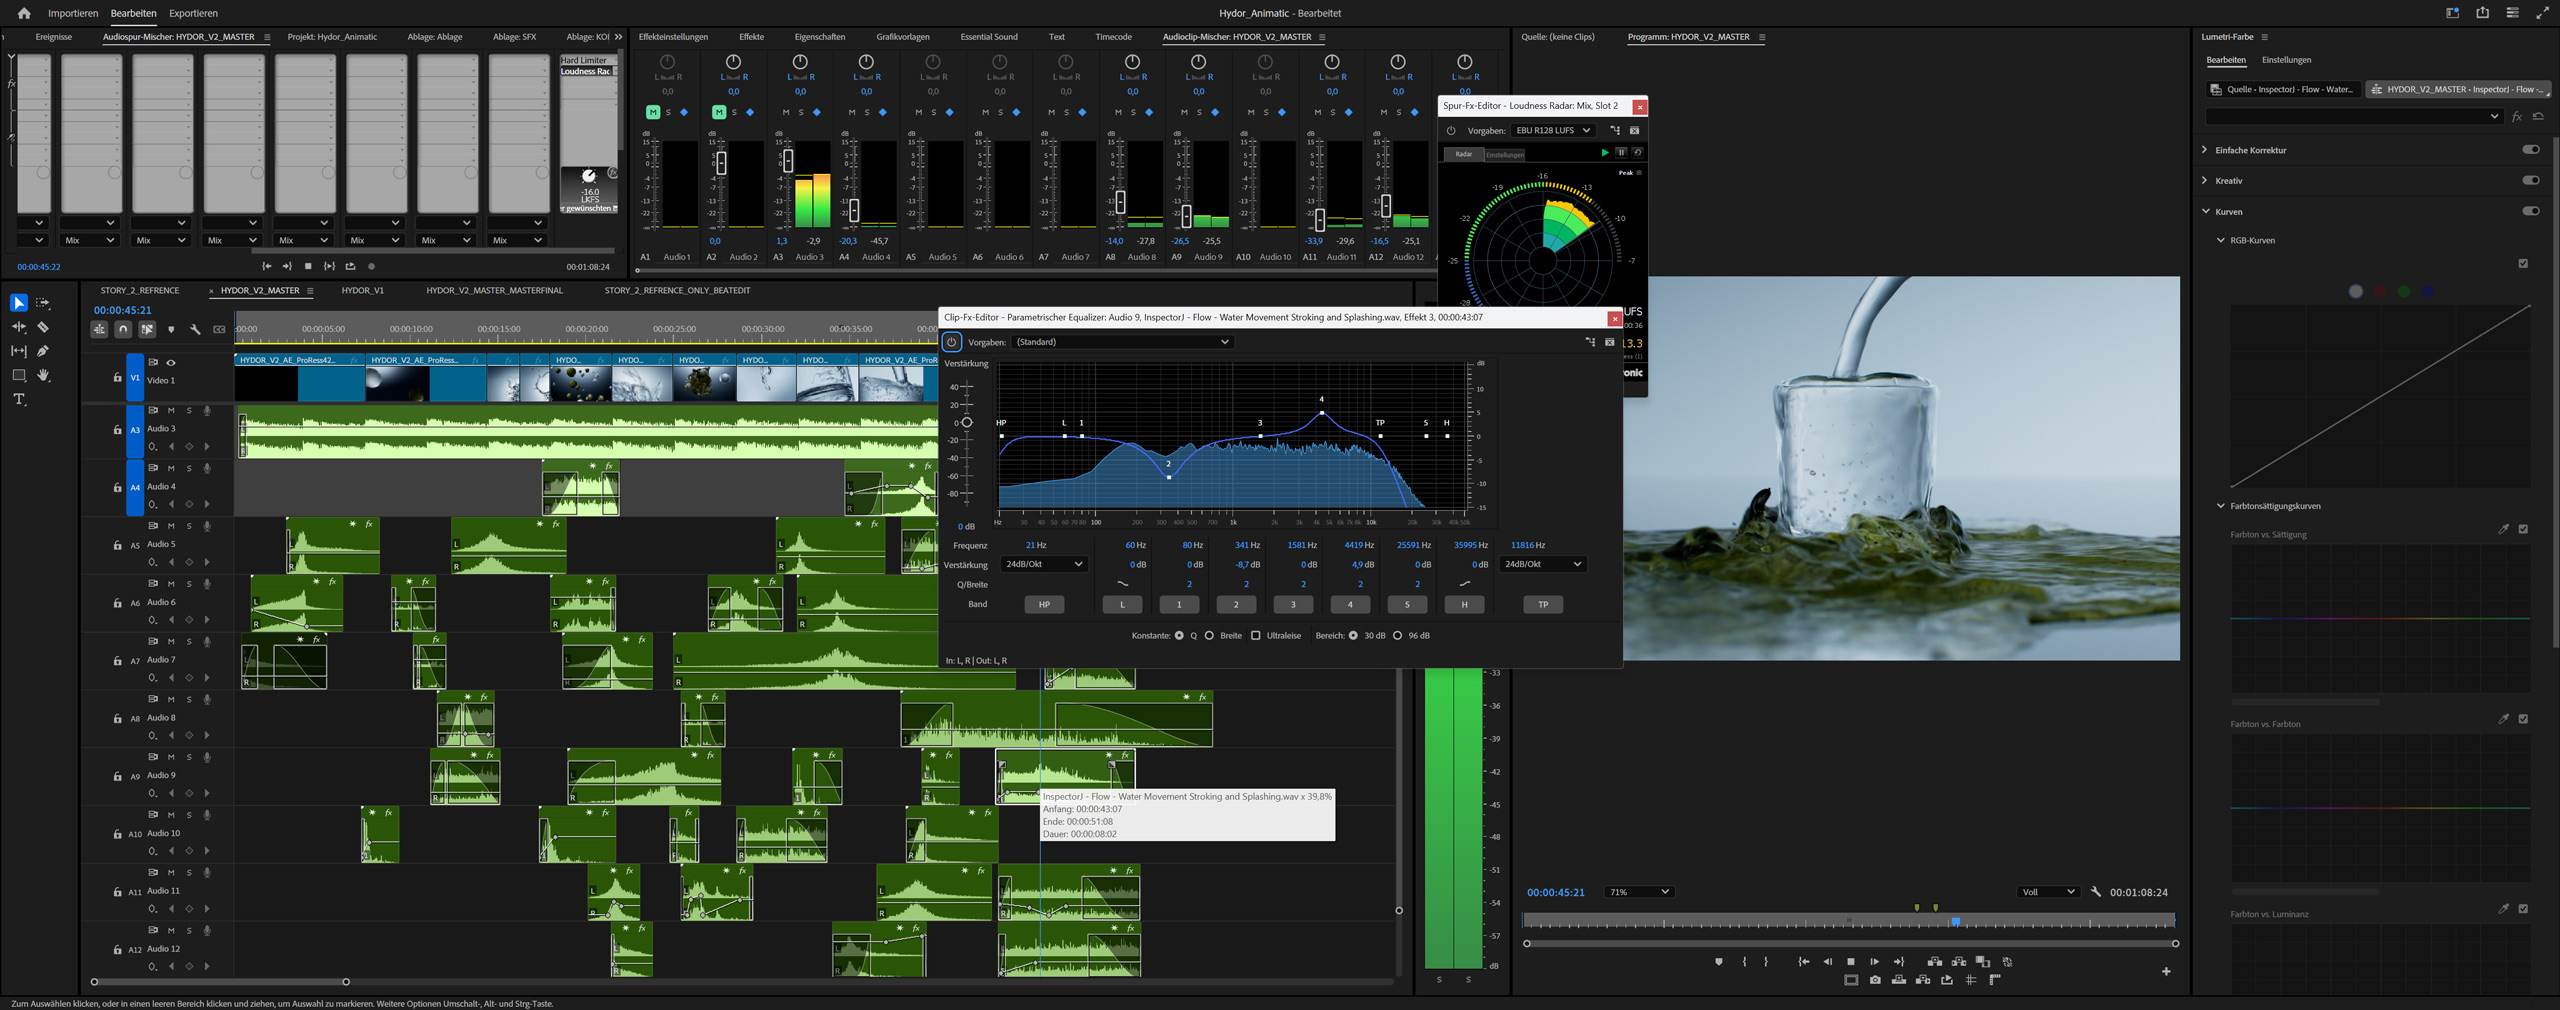Viewport: 2560px width, 1010px height.
Task: Select the Auswahl (selection) tool
Action: [x=18, y=302]
